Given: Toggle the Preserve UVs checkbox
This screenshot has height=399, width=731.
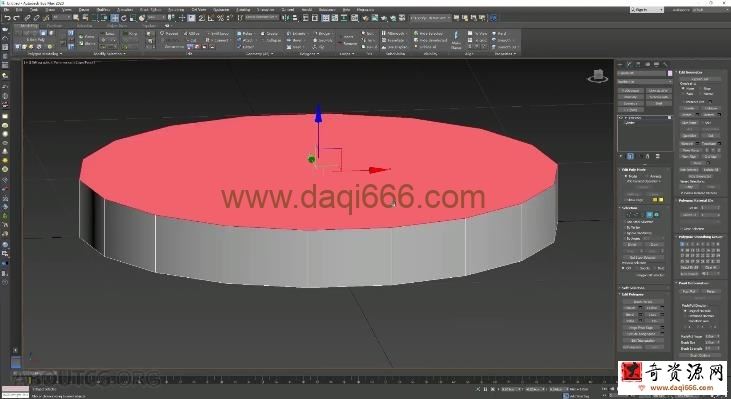Looking at the screenshot, I should (683, 102).
